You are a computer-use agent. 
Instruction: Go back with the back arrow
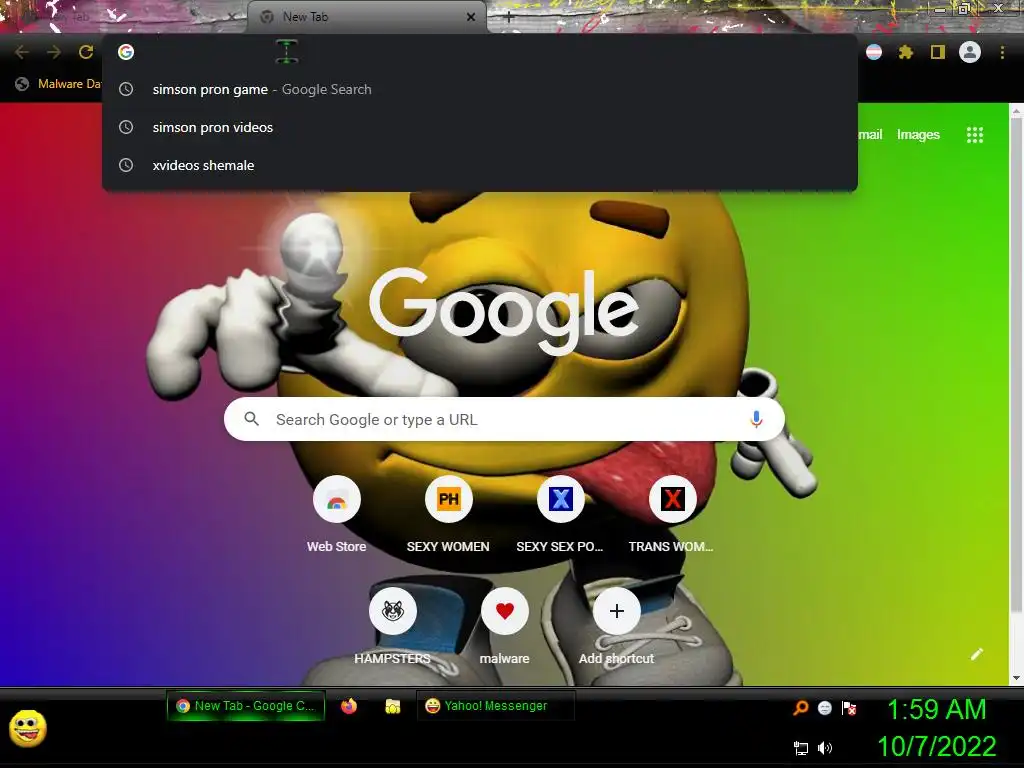point(22,52)
